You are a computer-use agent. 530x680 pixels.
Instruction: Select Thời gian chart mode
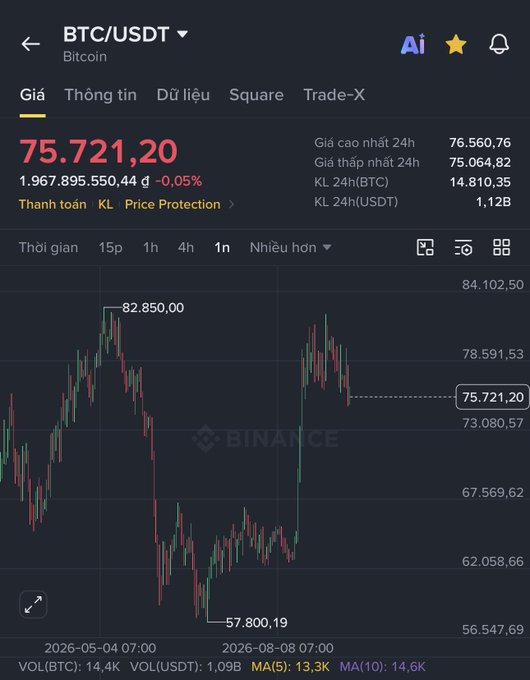coord(49,247)
